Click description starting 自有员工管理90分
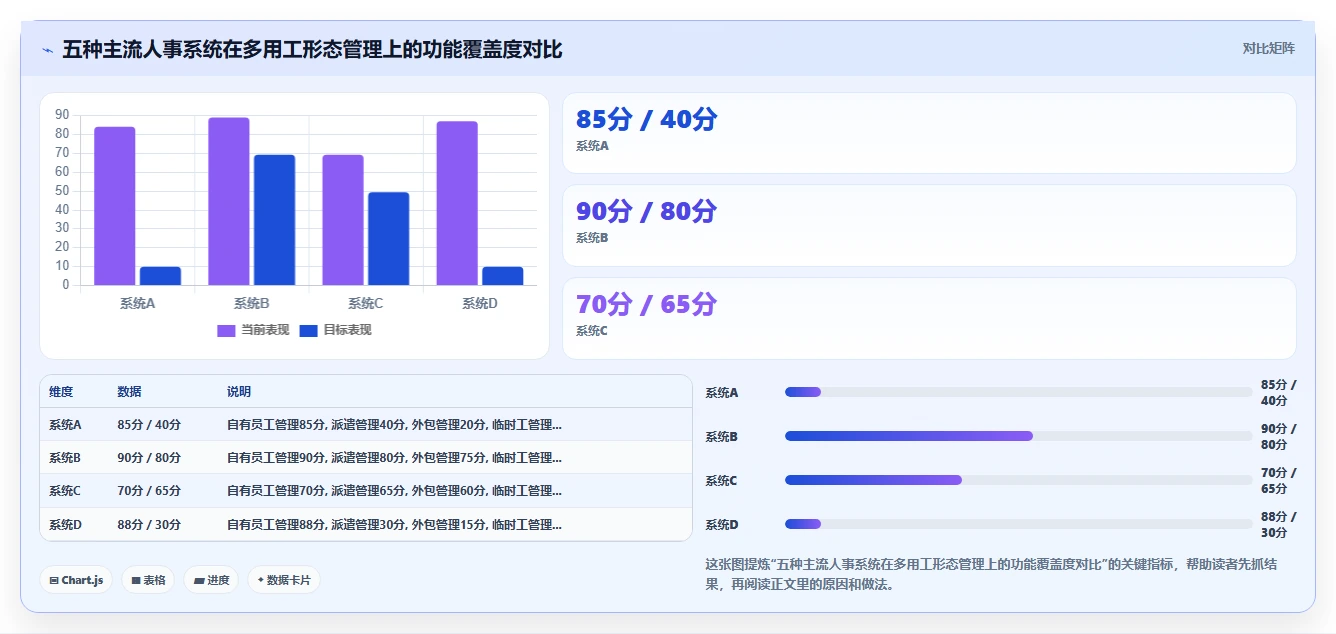Screen dimensions: 1336x634 click(394, 458)
